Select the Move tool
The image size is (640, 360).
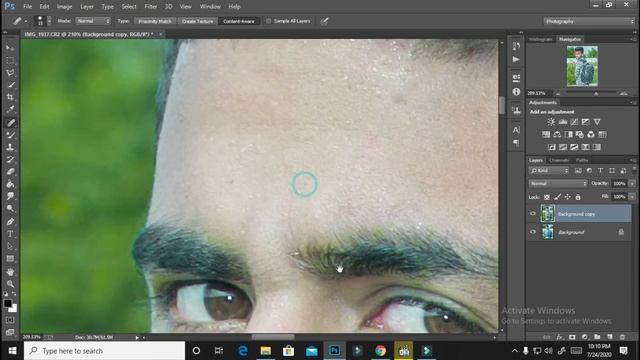coord(10,48)
